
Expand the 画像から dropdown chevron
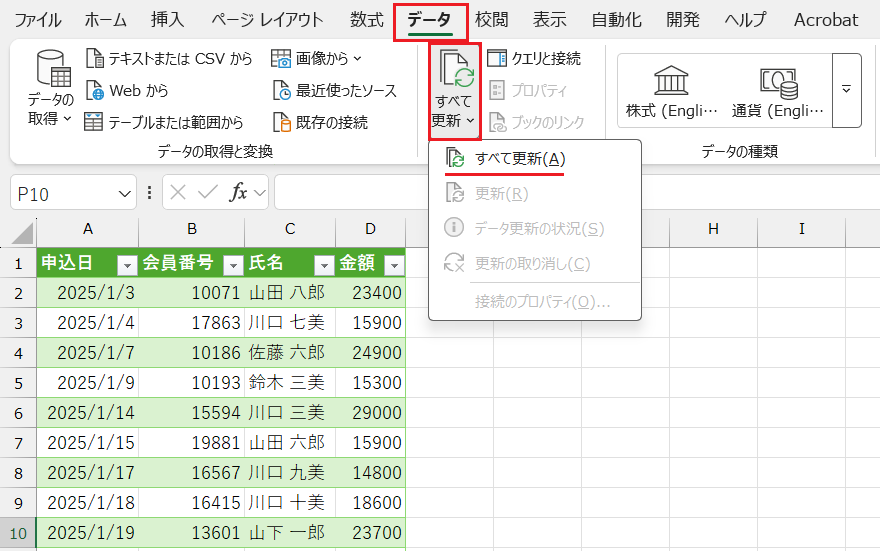[358, 58]
